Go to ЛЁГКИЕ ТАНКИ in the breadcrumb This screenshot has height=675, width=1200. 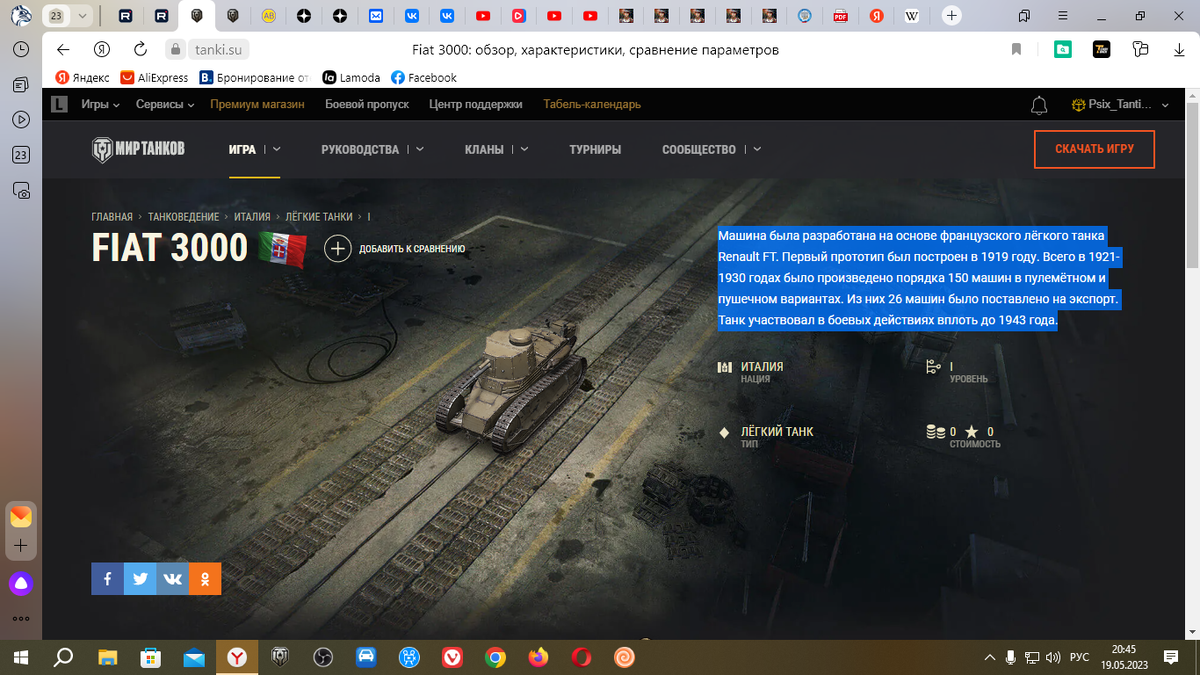(x=319, y=216)
